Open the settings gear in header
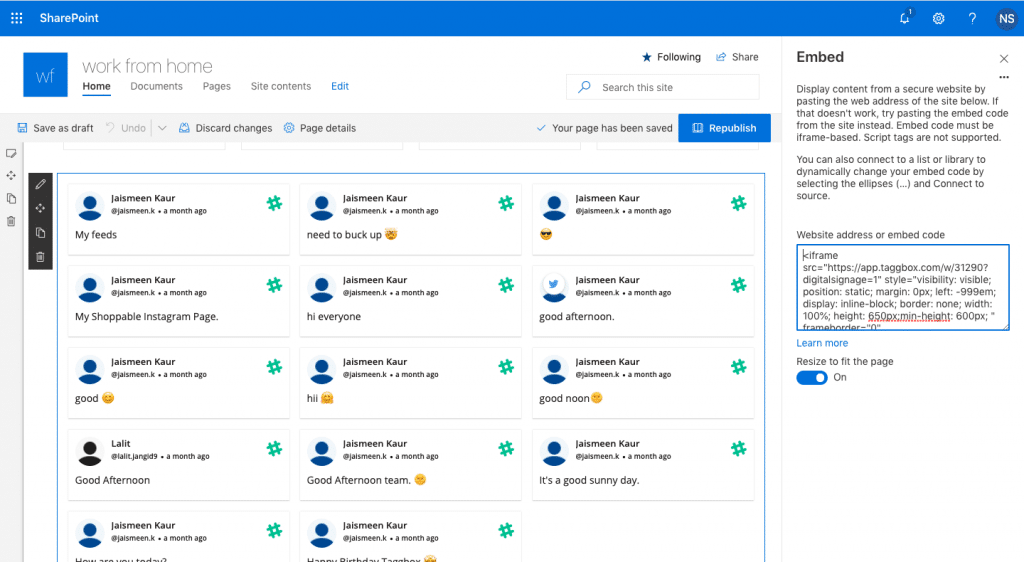The width and height of the screenshot is (1024, 562). point(938,18)
